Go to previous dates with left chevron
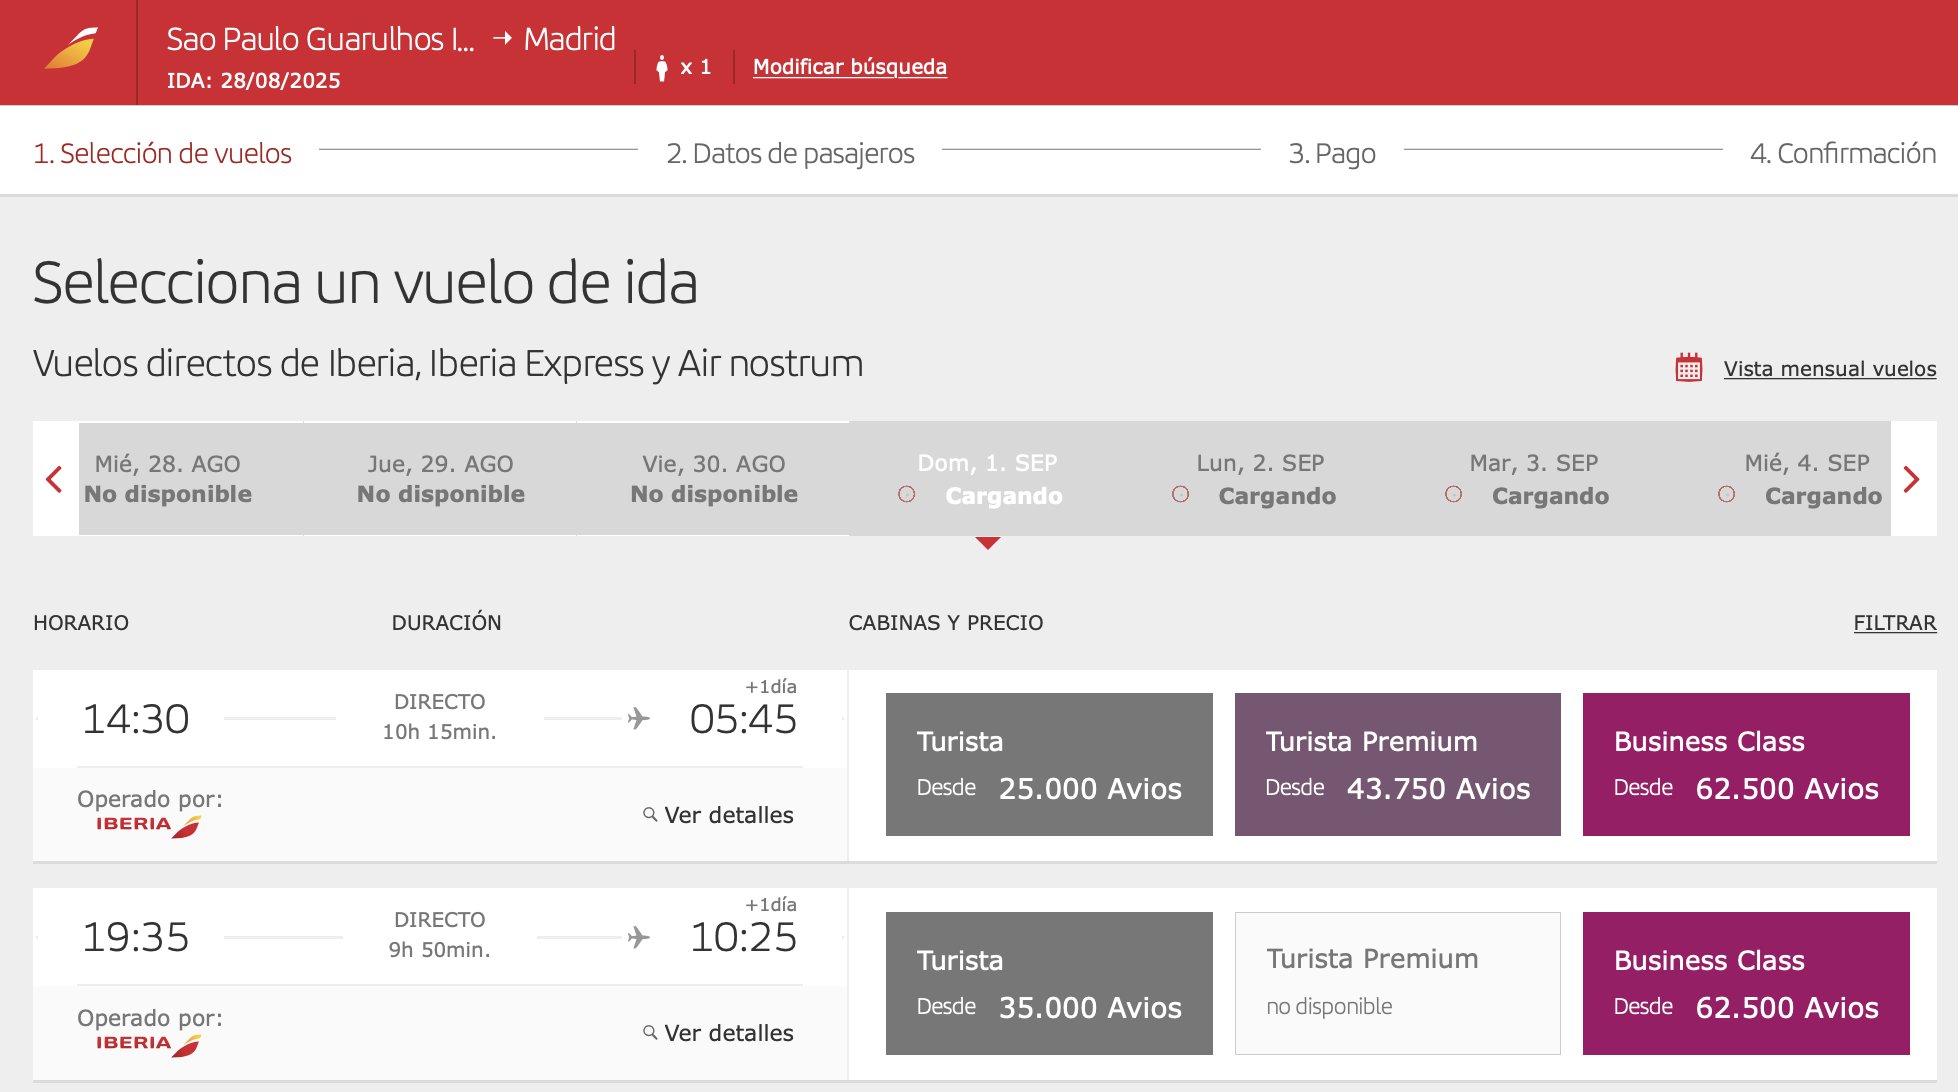The height and width of the screenshot is (1092, 1958). click(55, 479)
